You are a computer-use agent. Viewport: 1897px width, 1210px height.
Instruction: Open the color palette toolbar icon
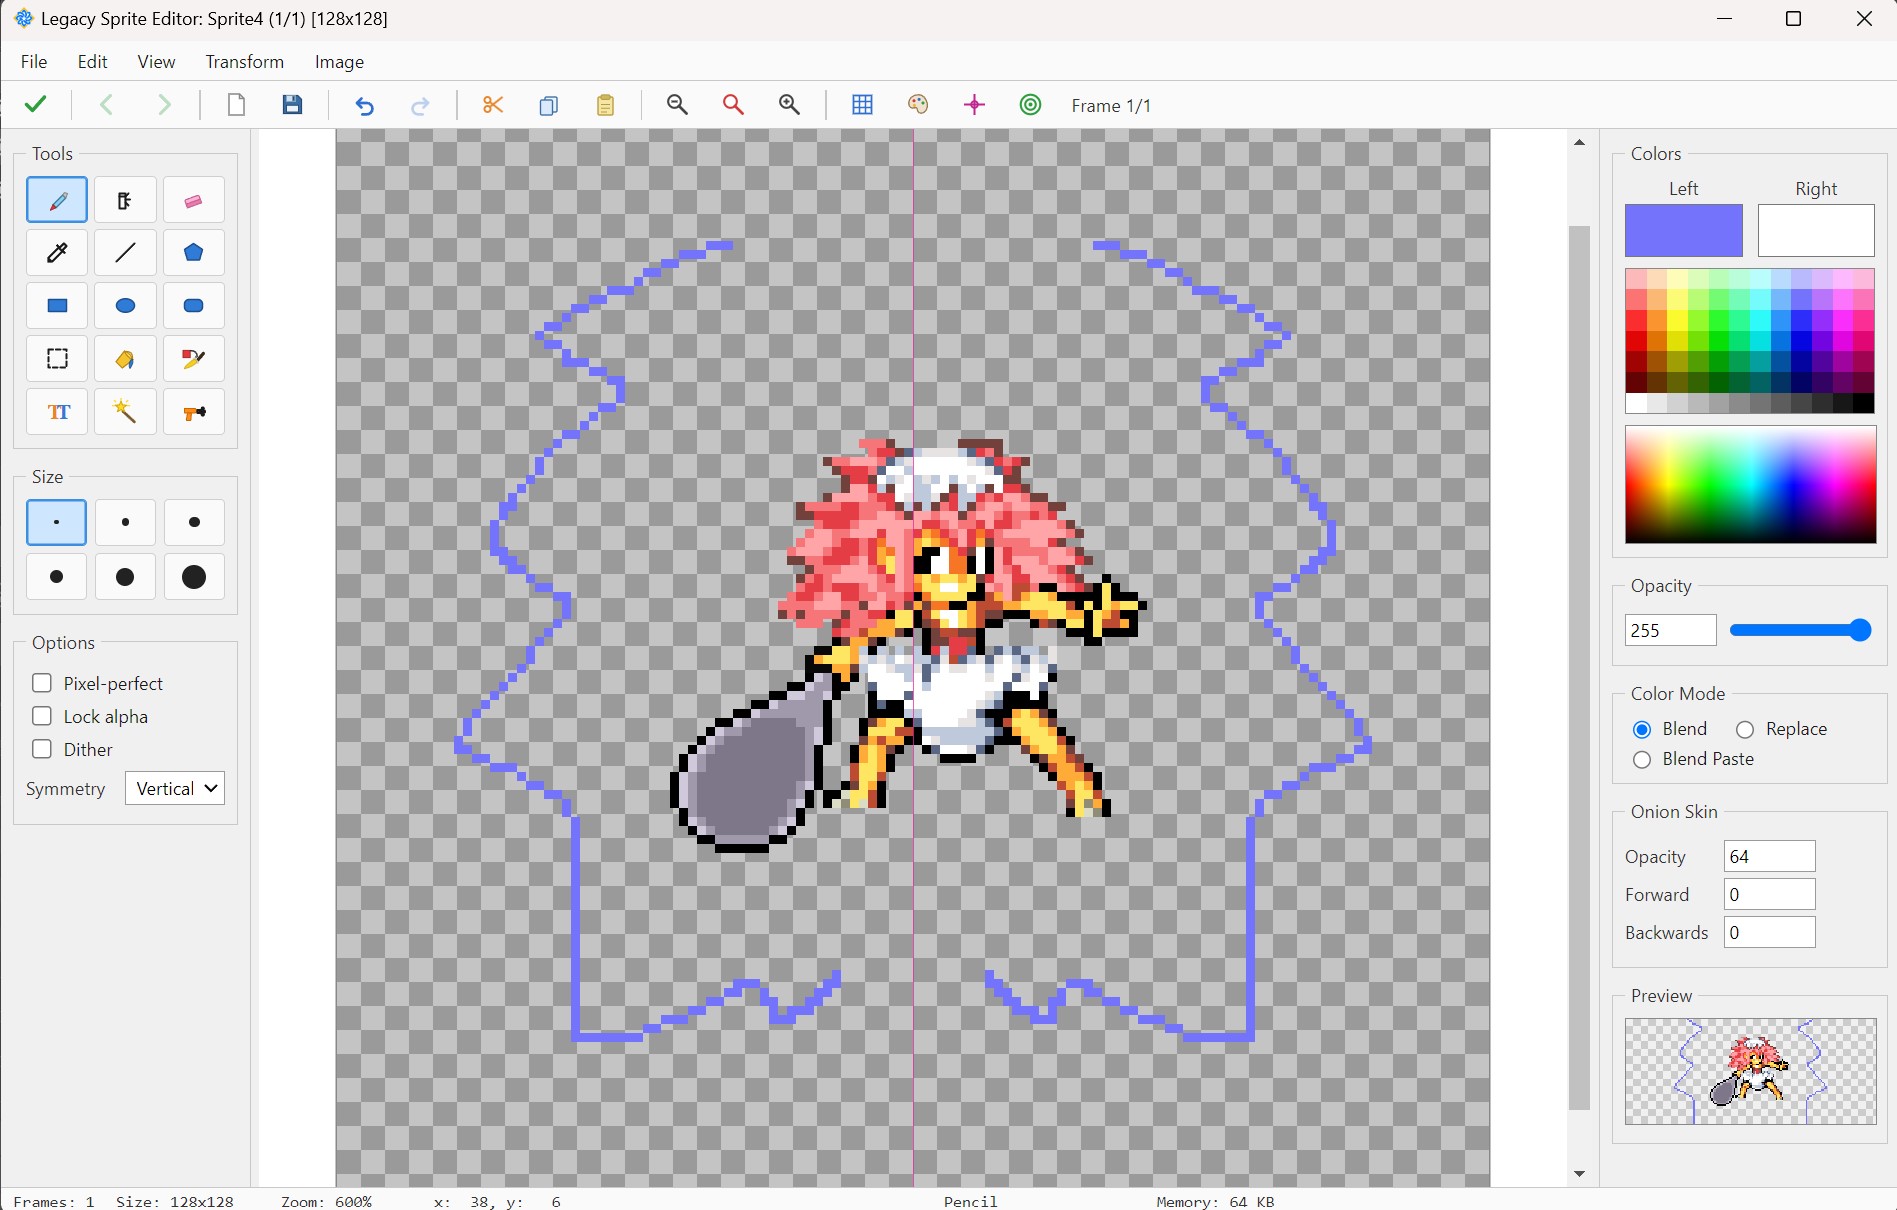[x=918, y=105]
